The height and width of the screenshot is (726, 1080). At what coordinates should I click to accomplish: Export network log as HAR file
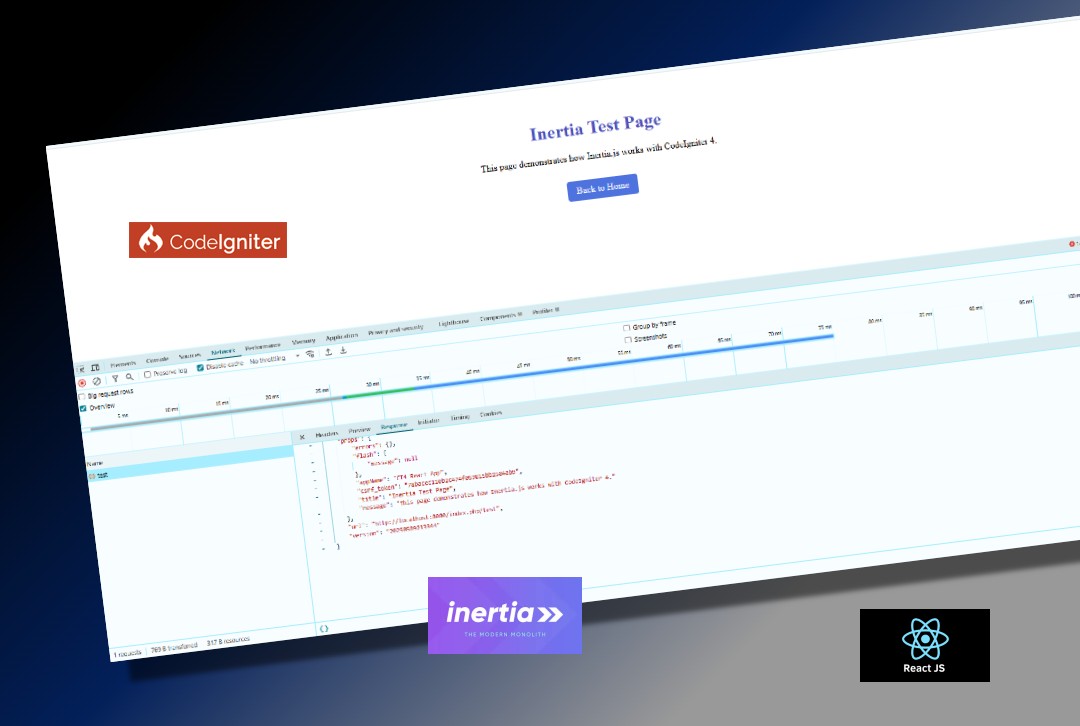(x=343, y=351)
